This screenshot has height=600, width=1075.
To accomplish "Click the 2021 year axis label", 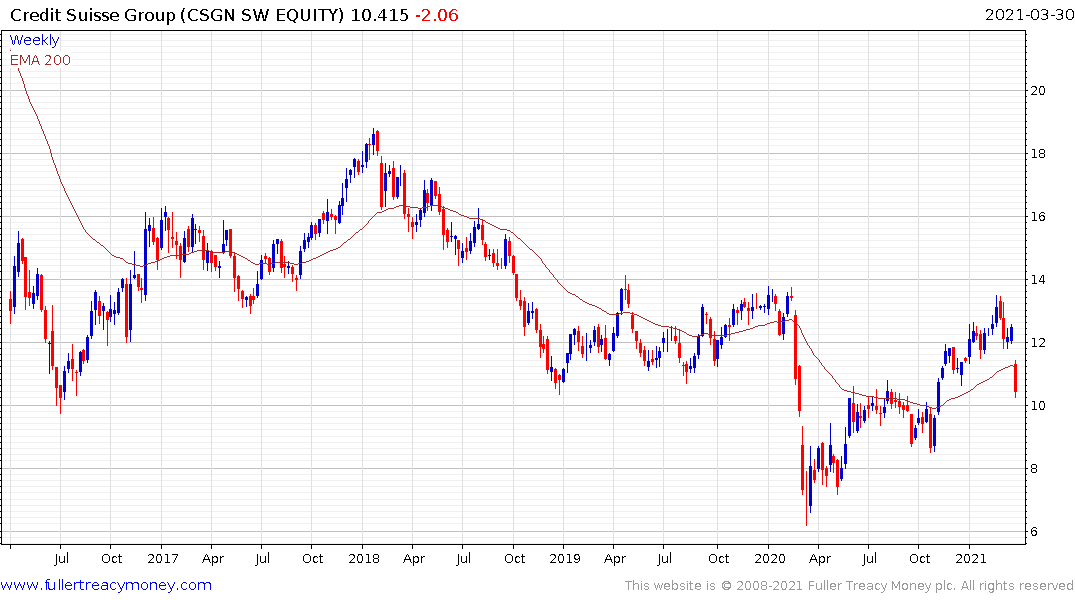I will pyautogui.click(x=970, y=558).
